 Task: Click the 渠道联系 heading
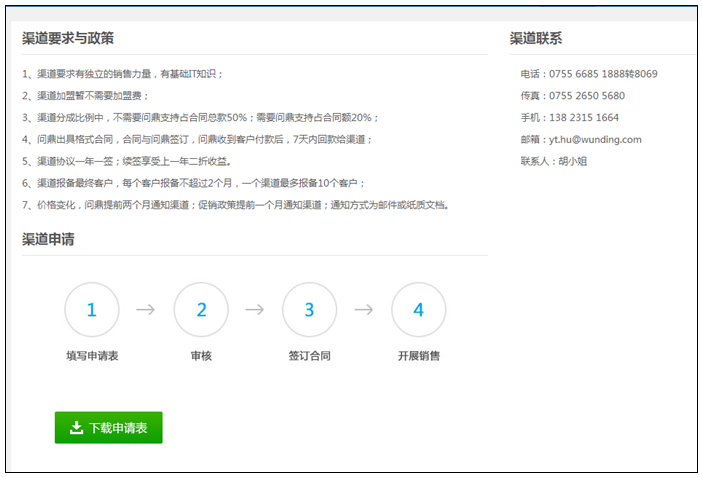[536, 38]
